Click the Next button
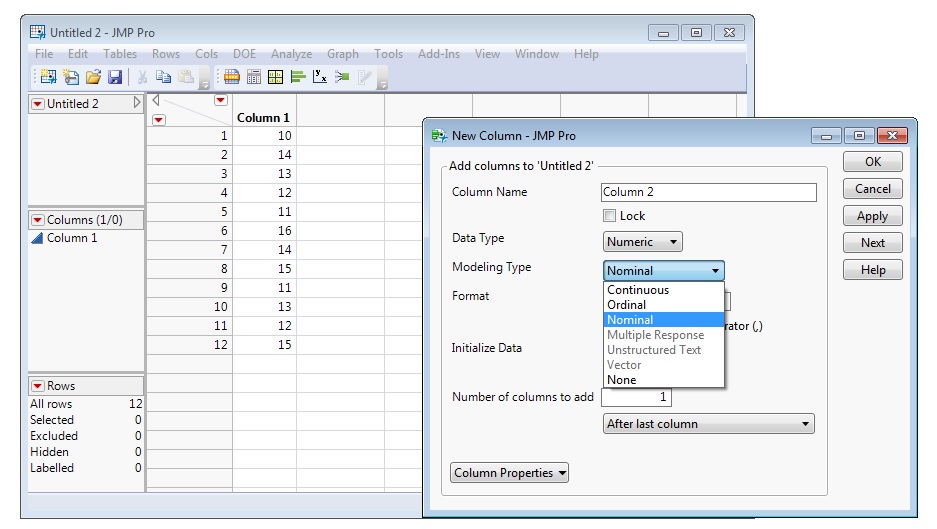The width and height of the screenshot is (937, 529). pos(872,243)
